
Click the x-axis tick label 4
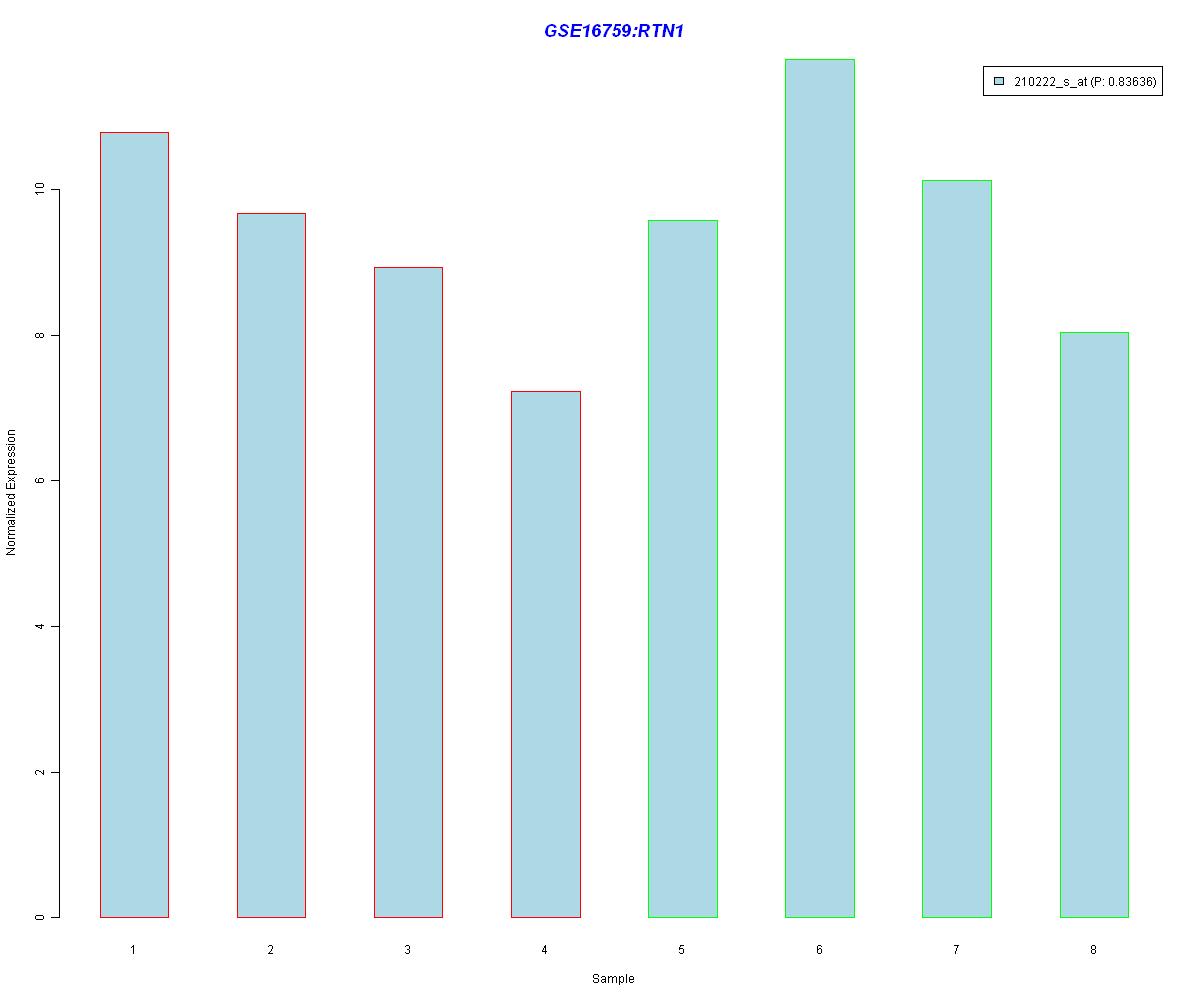(544, 950)
